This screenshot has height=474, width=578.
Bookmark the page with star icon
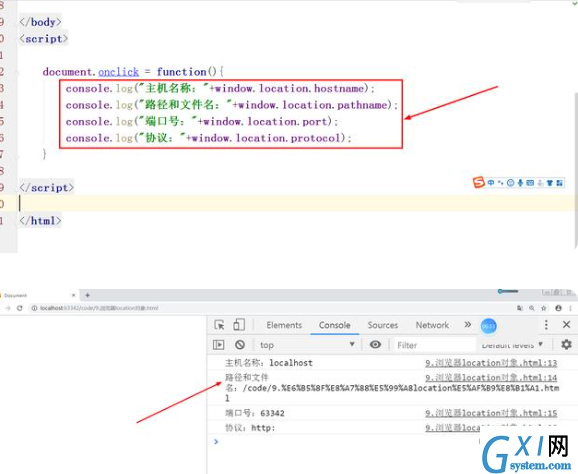point(544,308)
